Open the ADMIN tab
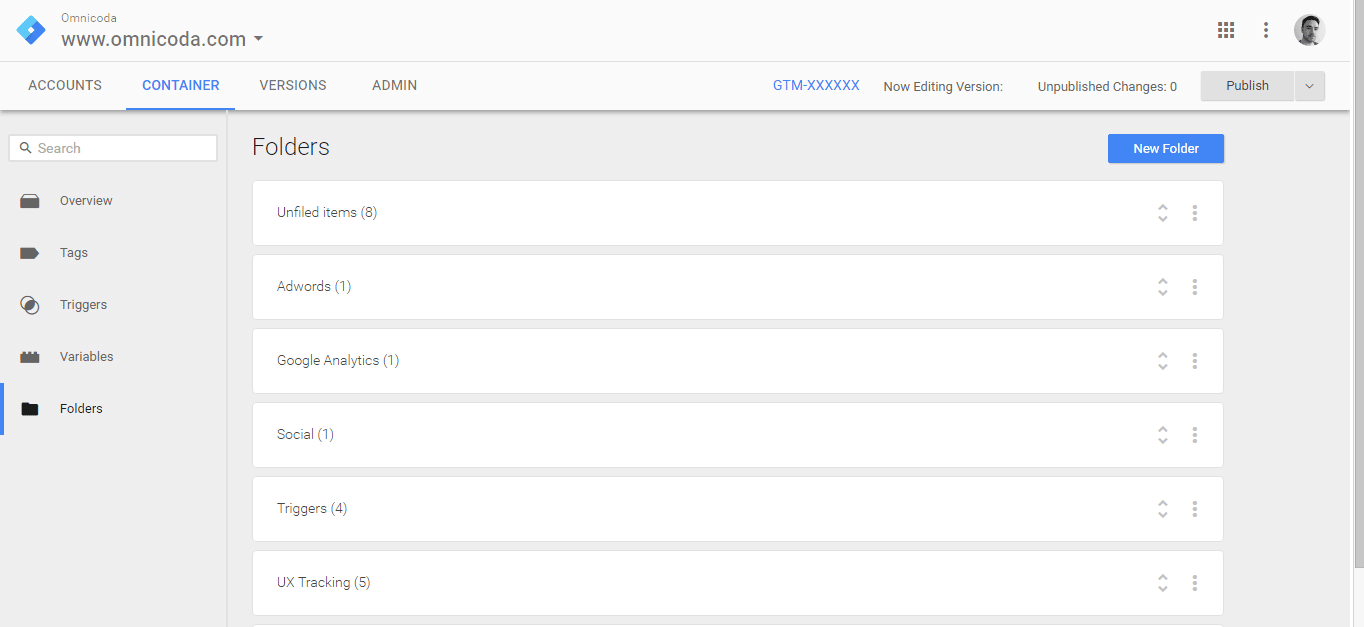Image resolution: width=1364 pixels, height=627 pixels. click(x=394, y=85)
